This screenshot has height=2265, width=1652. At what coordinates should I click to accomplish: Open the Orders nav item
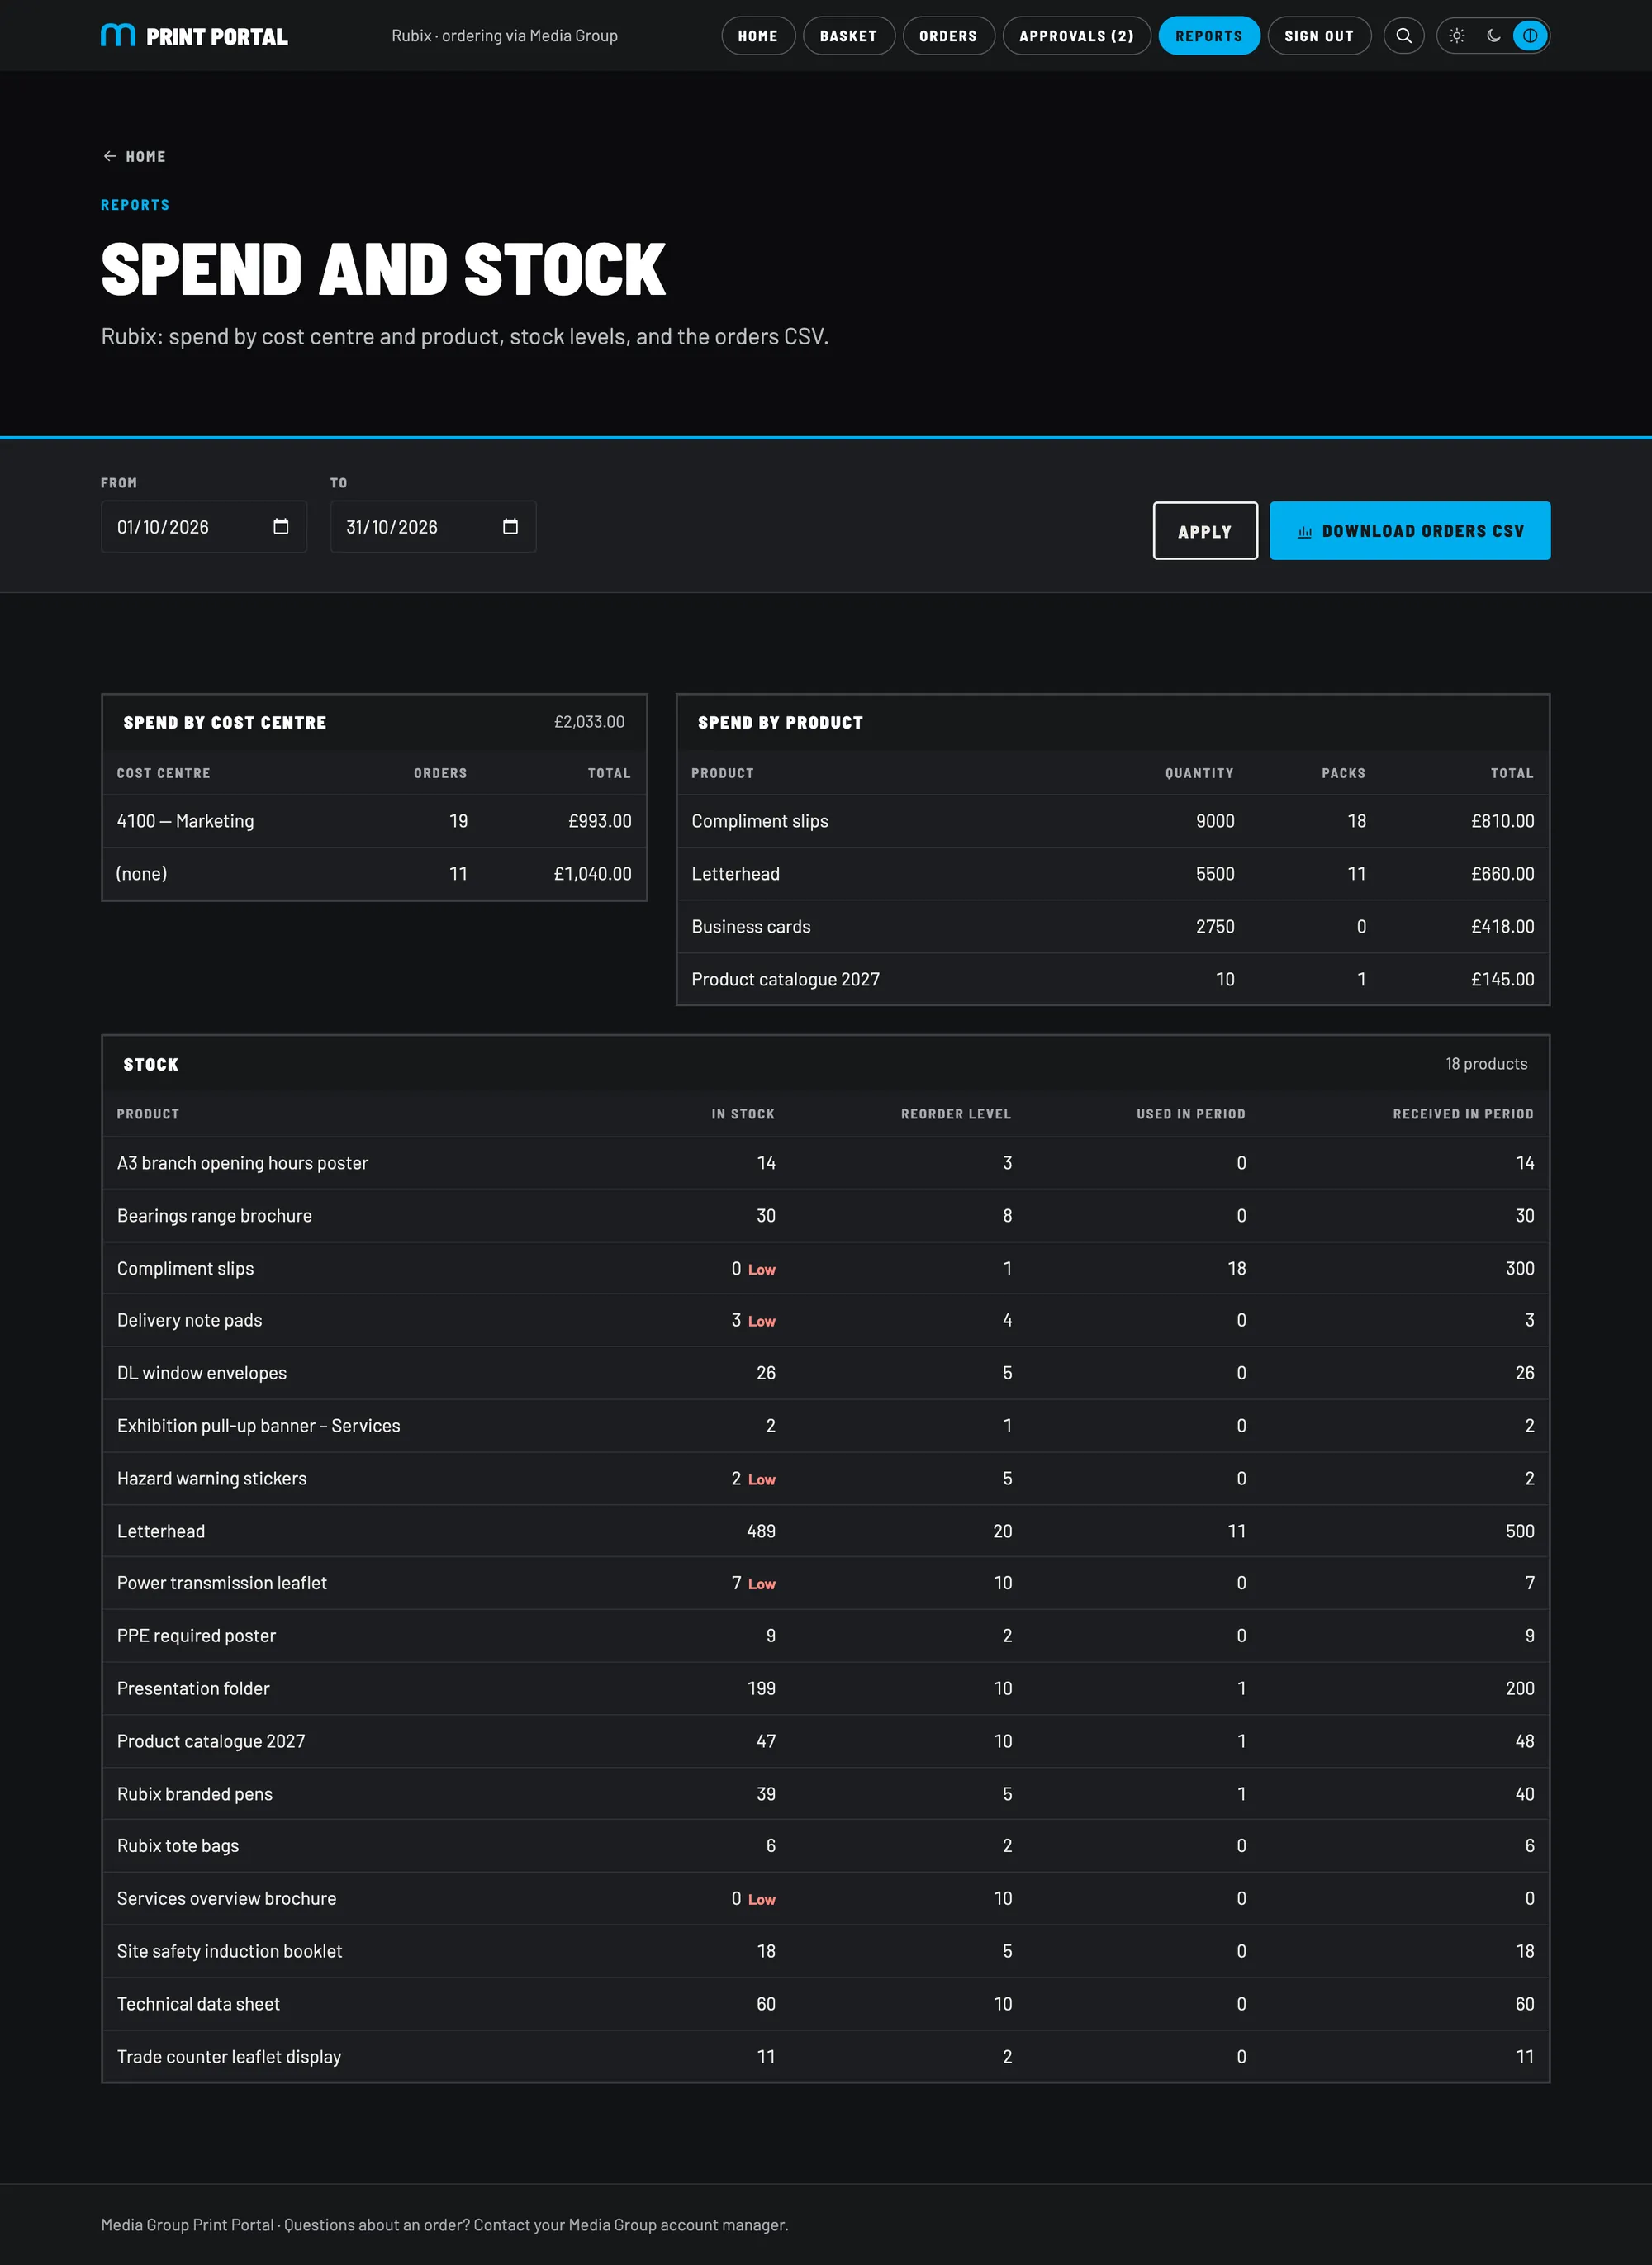(x=948, y=36)
